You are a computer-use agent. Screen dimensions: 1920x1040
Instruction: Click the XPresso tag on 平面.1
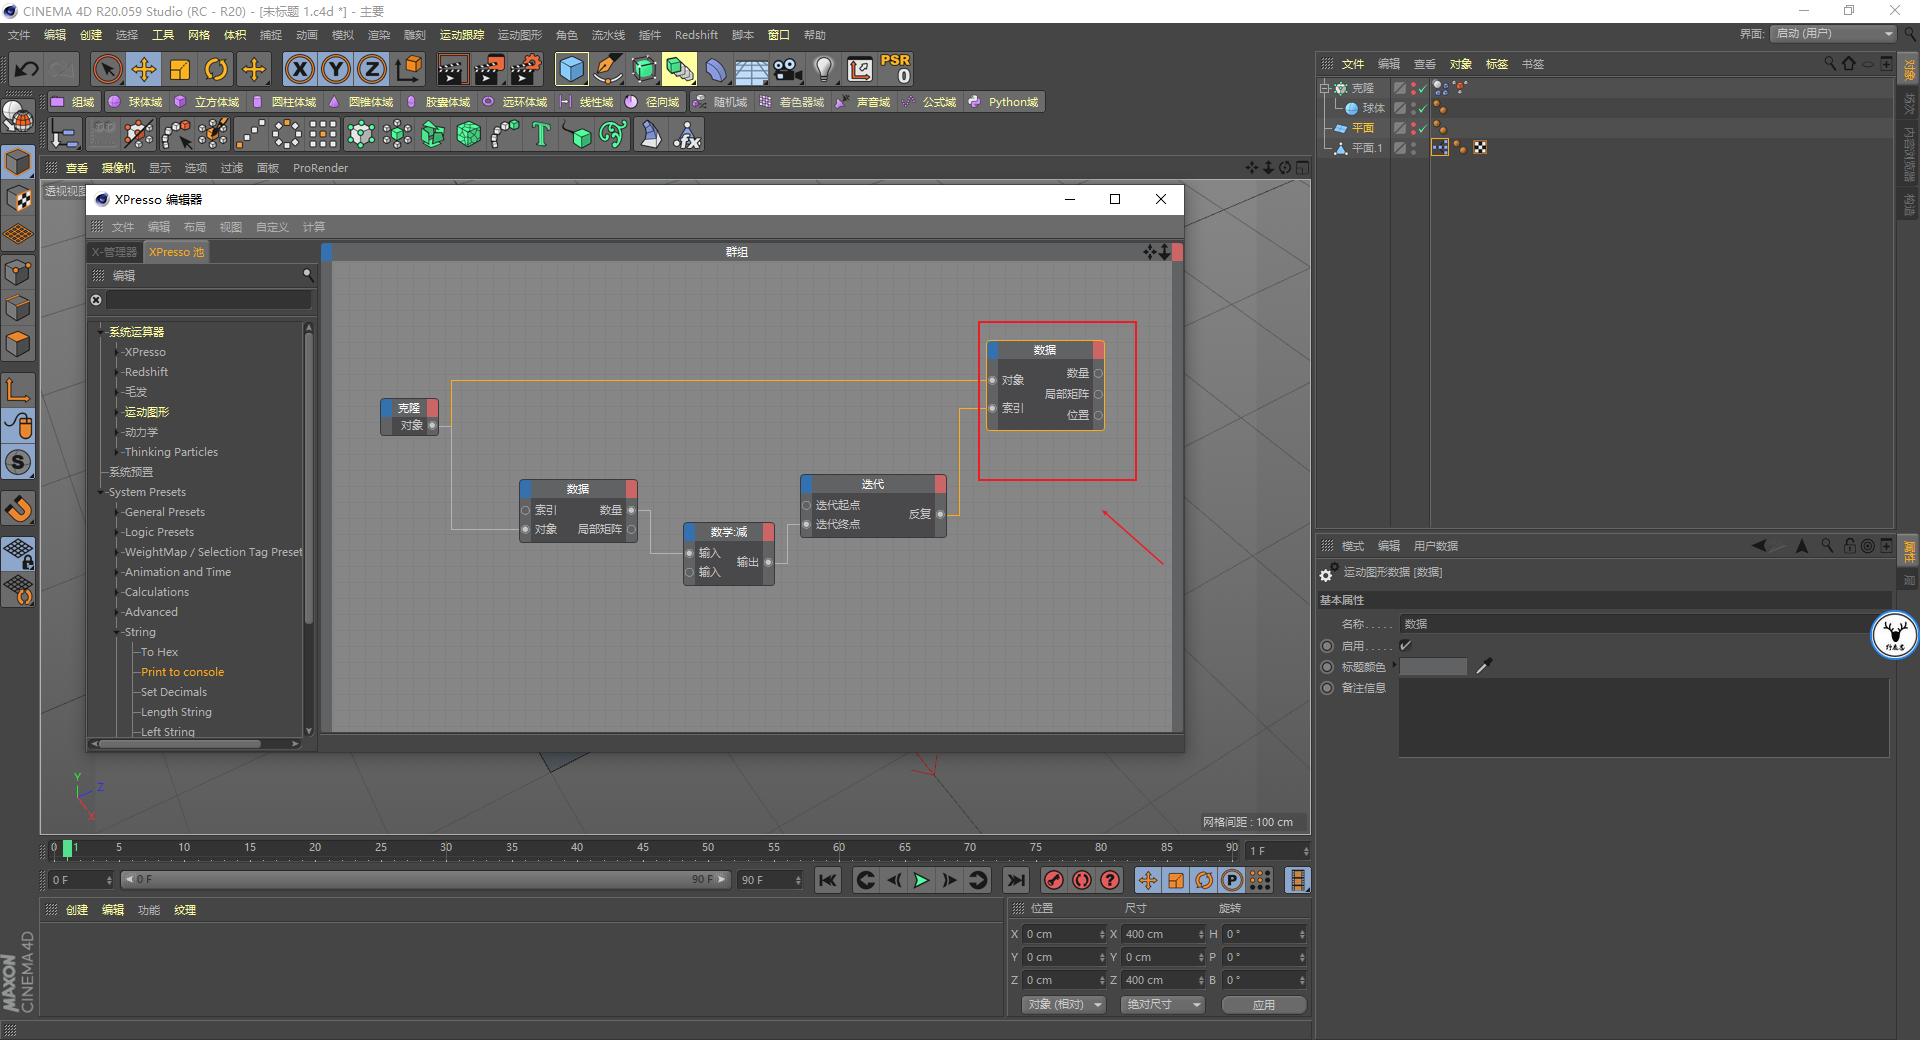pos(1440,148)
